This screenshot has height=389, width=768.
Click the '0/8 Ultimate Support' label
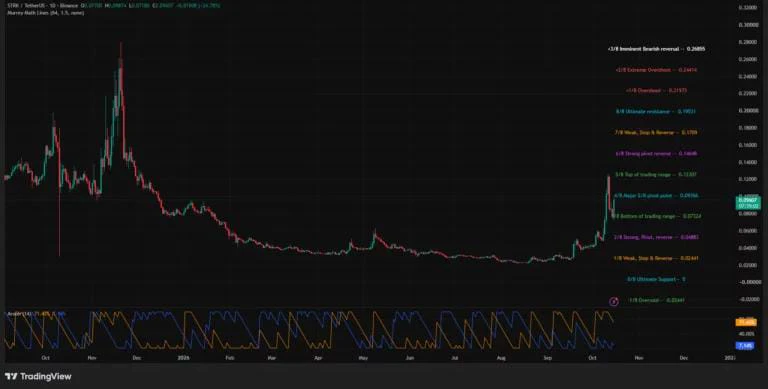pyautogui.click(x=656, y=279)
